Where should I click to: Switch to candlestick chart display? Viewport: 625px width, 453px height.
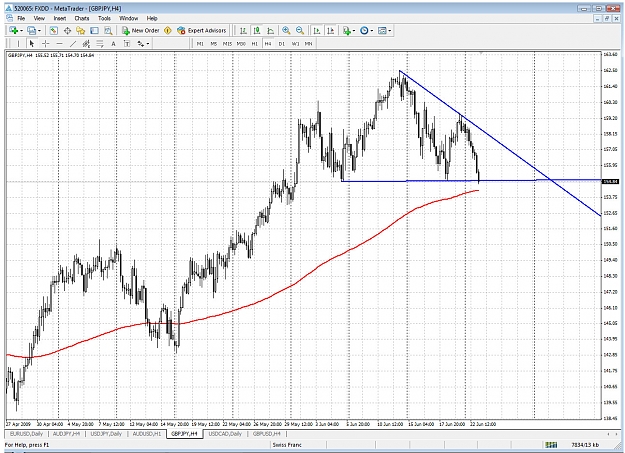[x=257, y=30]
